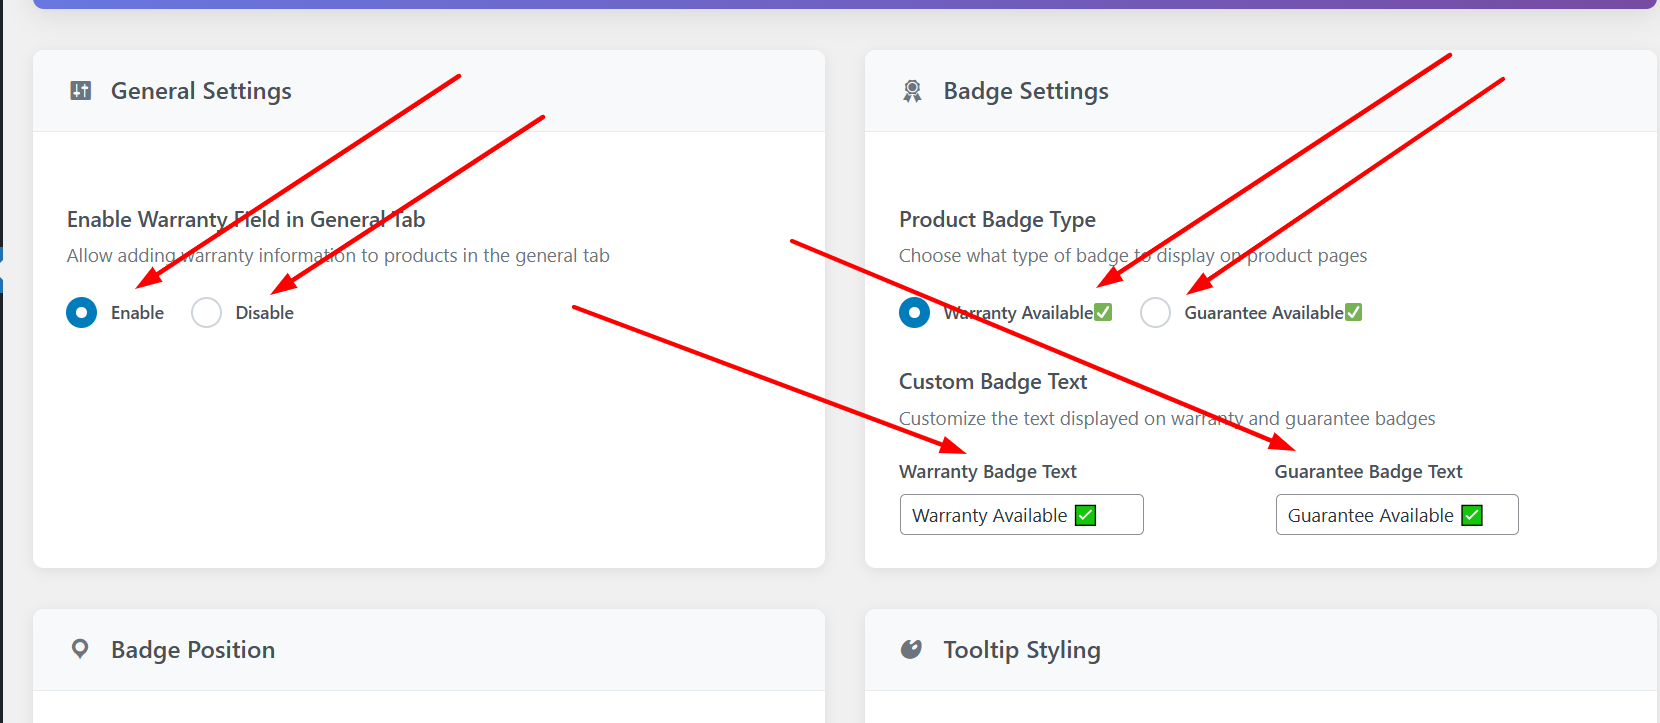This screenshot has width=1660, height=723.
Task: Click the green checkmark after Guarantee Available label
Action: [1354, 311]
